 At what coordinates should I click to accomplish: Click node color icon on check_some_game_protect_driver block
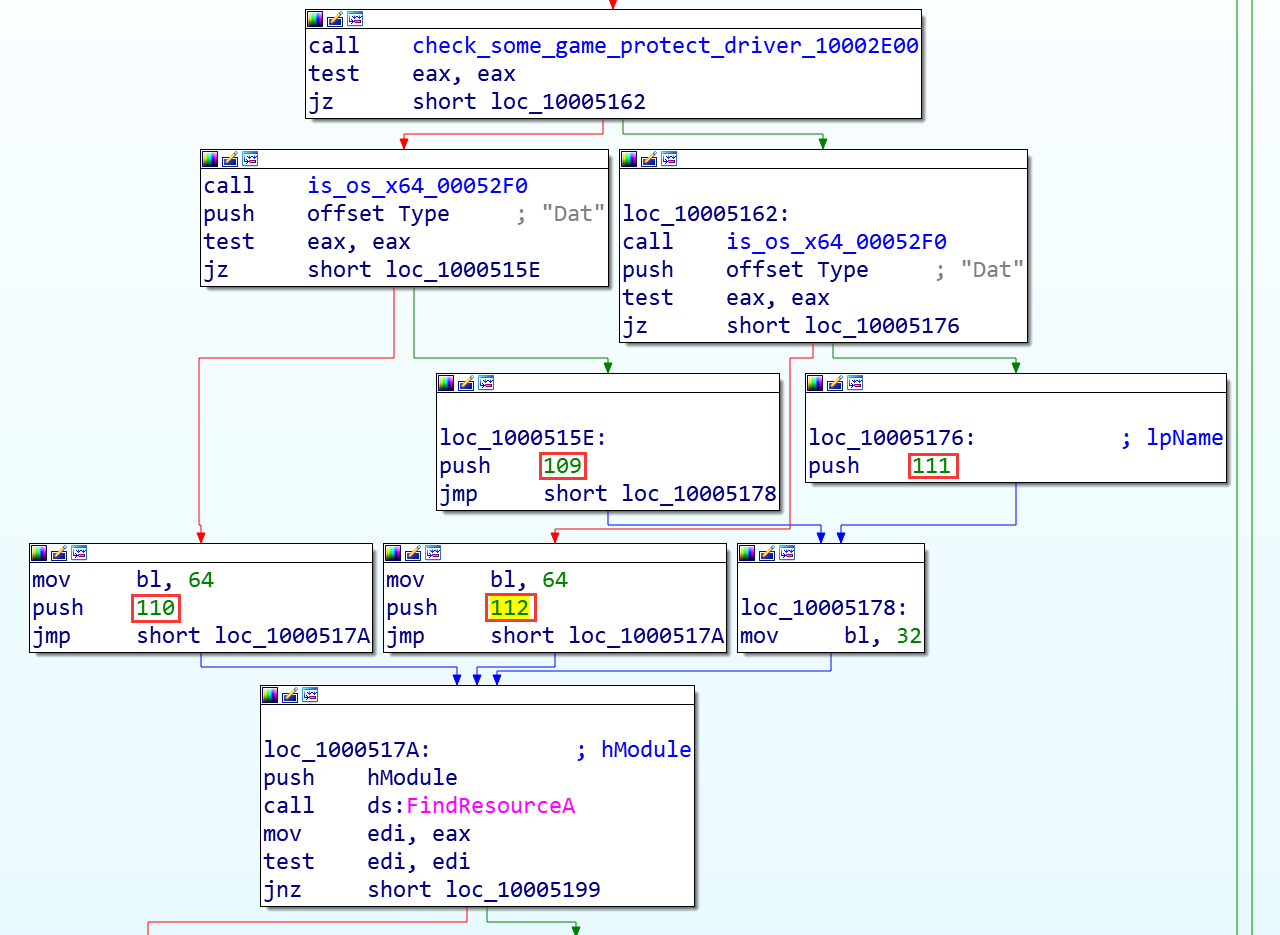315,19
